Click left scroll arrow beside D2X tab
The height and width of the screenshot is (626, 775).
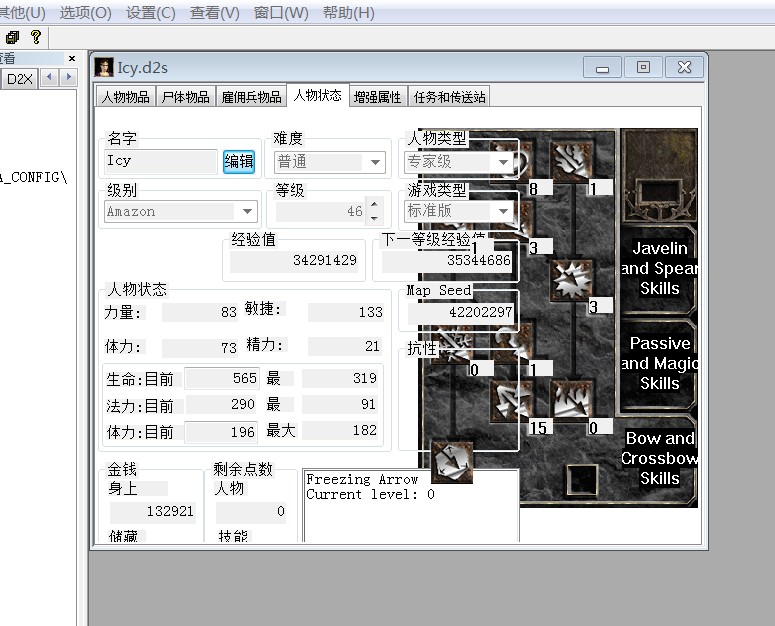(x=49, y=78)
